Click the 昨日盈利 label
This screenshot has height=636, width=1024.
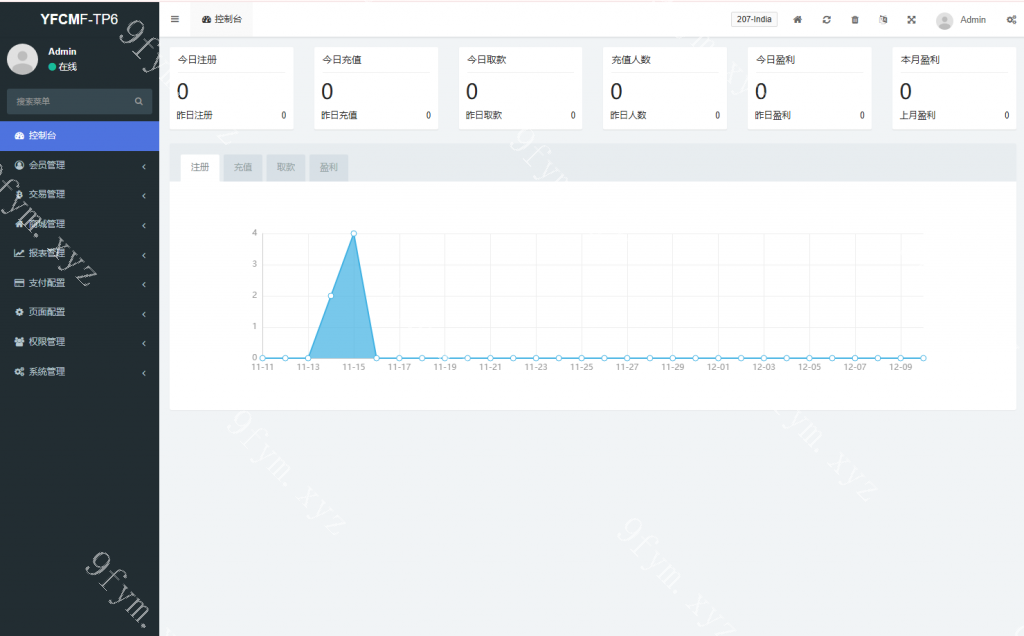point(773,115)
